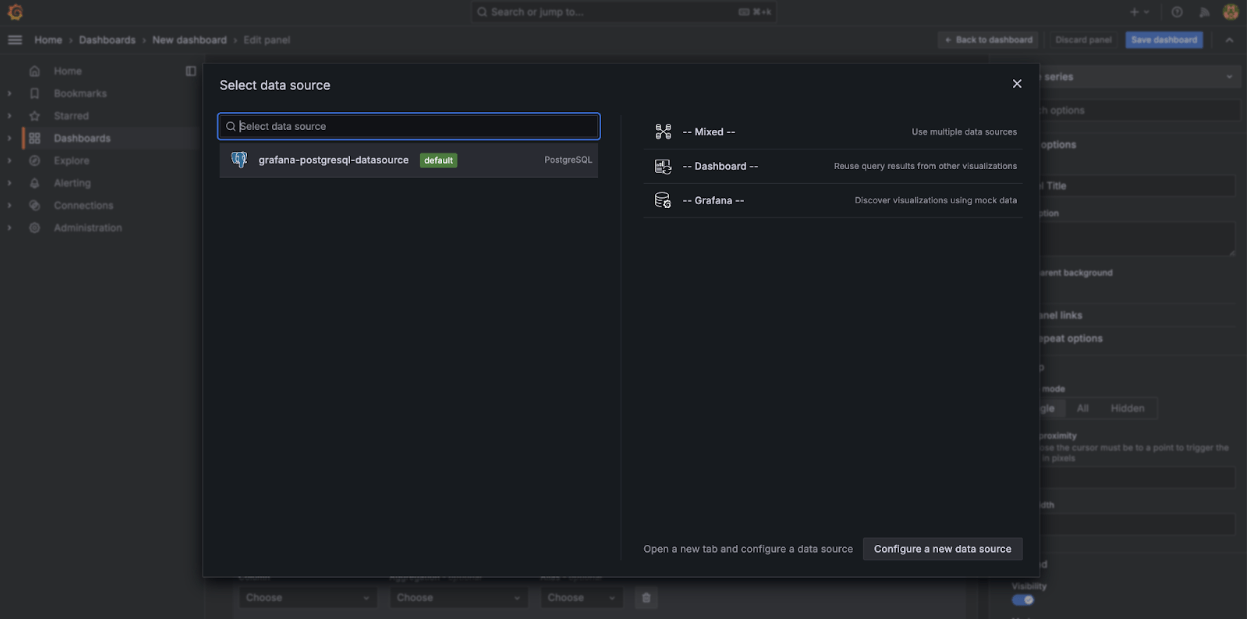Click the PostgreSQL elephant icon

coord(239,160)
